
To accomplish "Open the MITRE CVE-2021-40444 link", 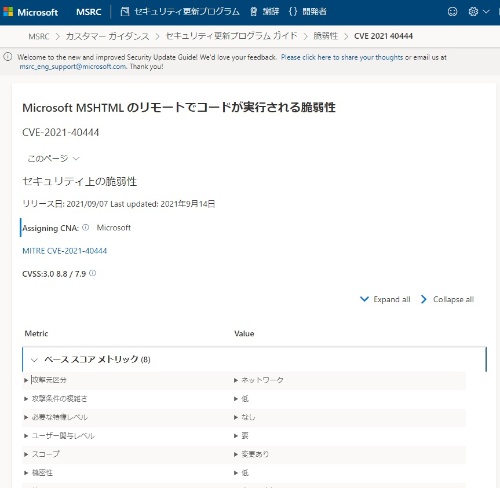I will [65, 251].
